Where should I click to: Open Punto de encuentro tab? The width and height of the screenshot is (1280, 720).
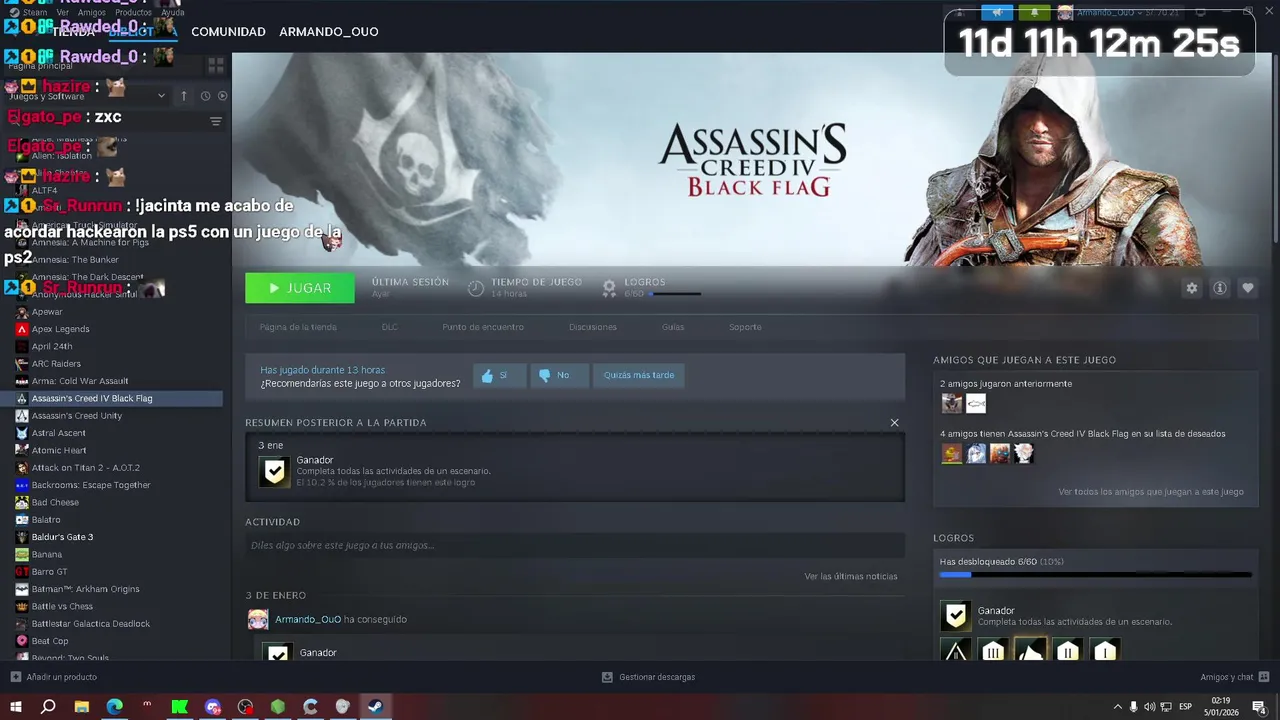[483, 327]
